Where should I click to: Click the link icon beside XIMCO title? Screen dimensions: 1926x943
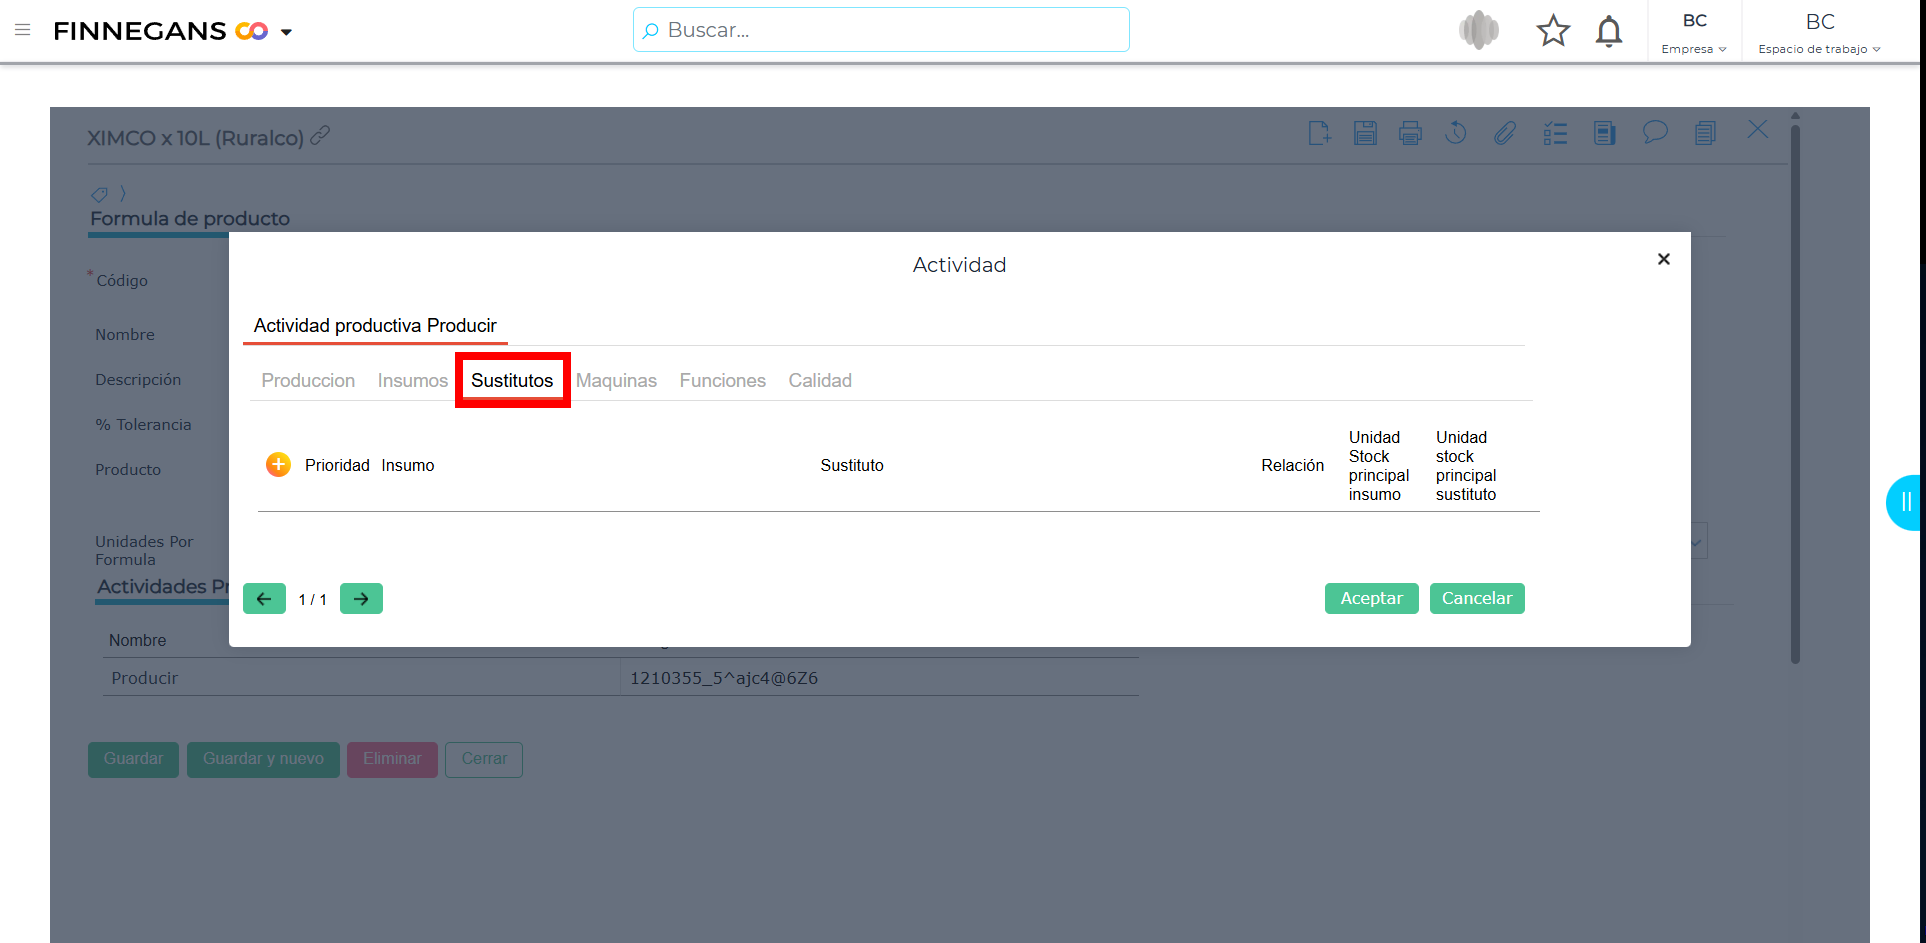pyautogui.click(x=320, y=135)
